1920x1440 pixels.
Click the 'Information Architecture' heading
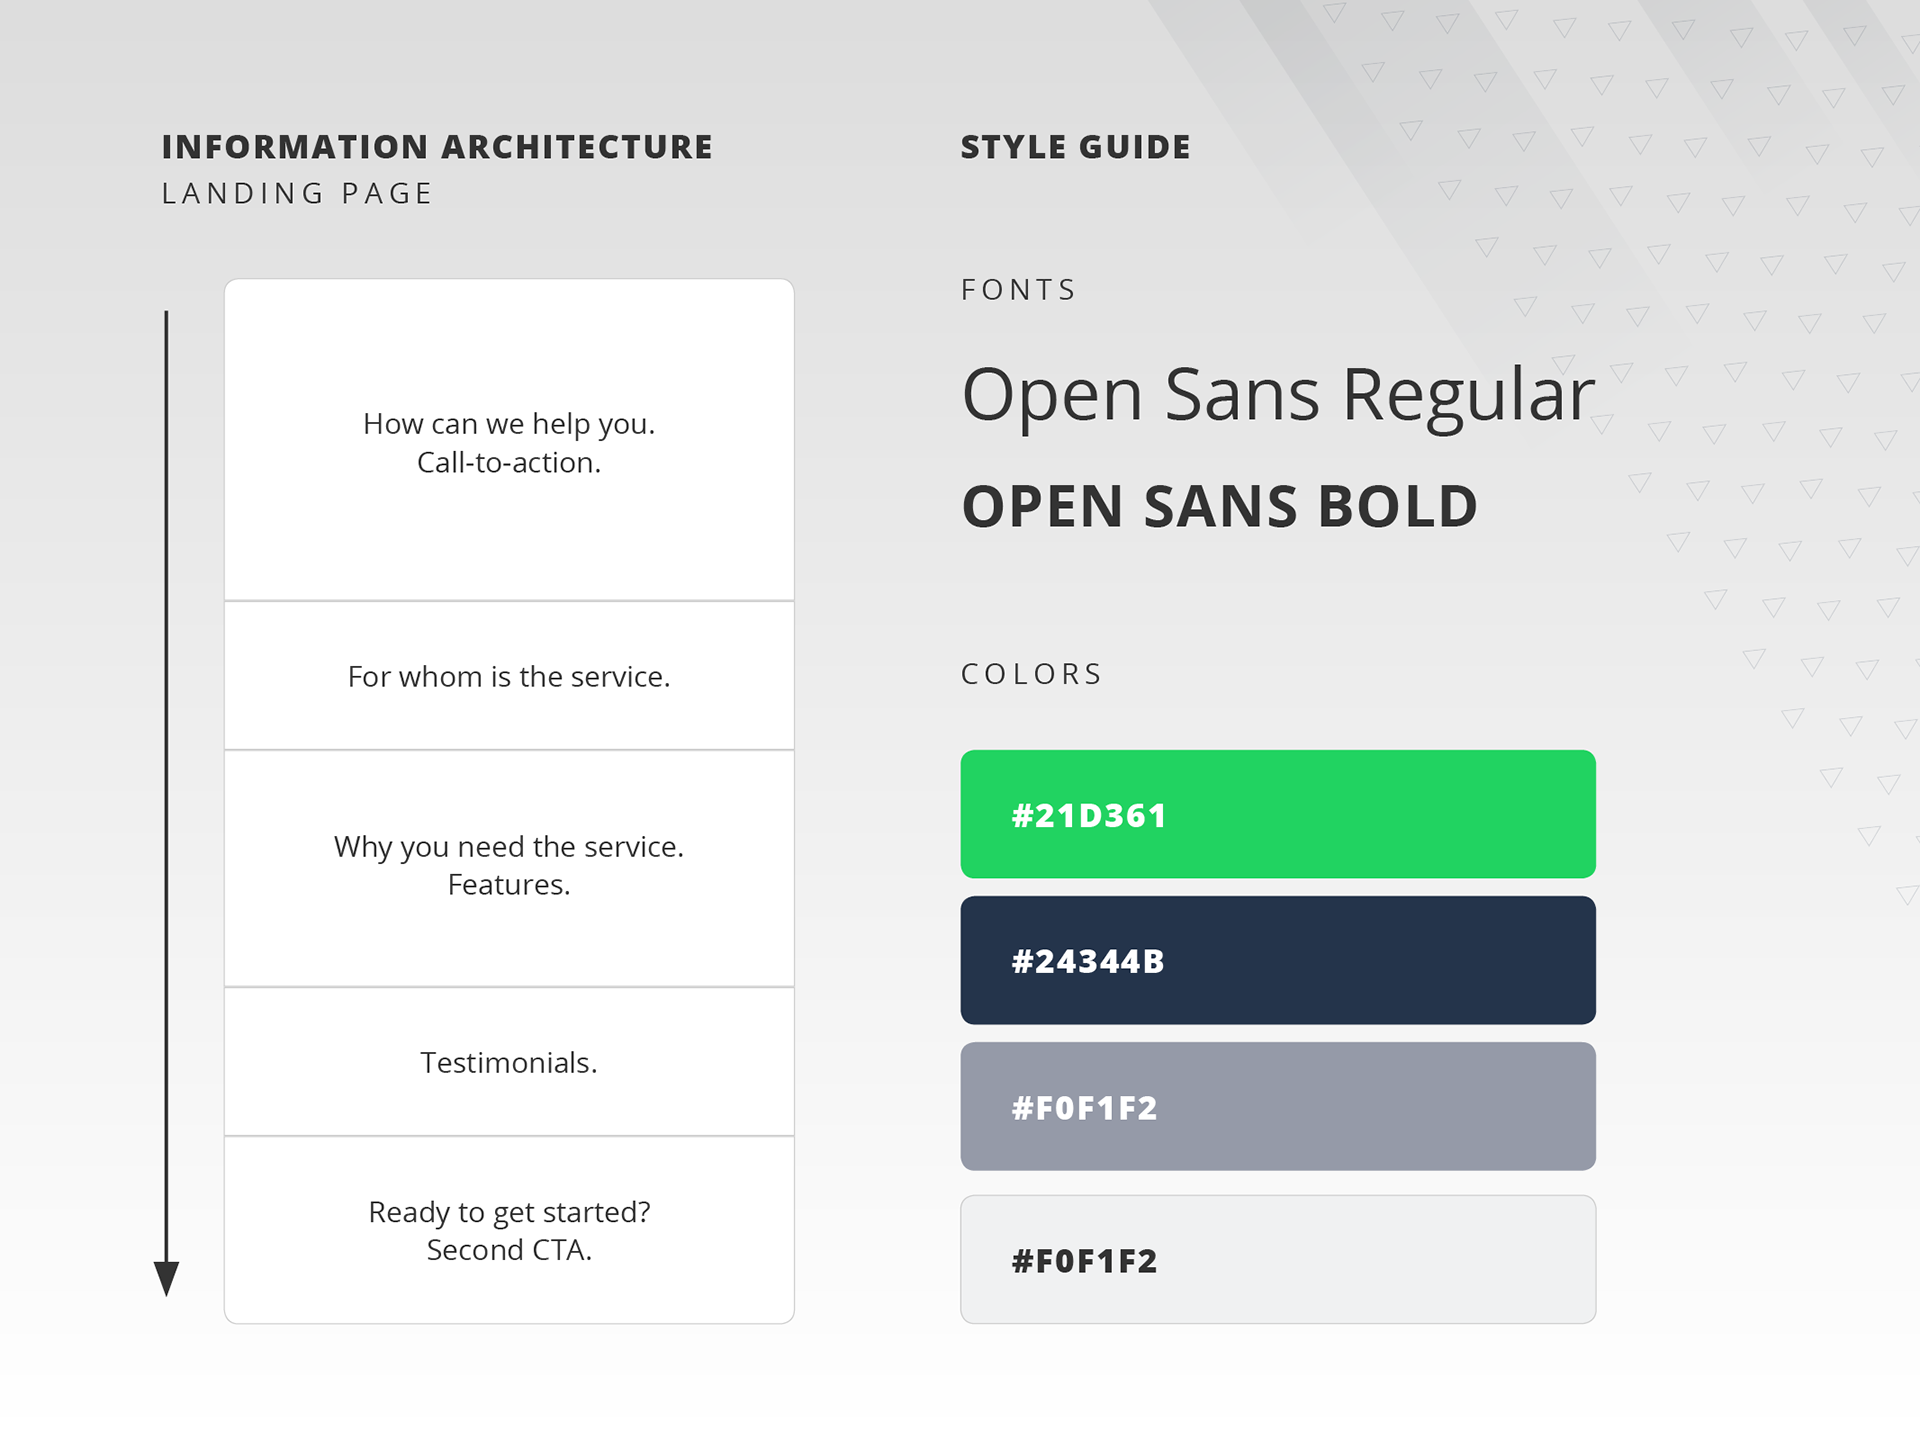[x=437, y=147]
